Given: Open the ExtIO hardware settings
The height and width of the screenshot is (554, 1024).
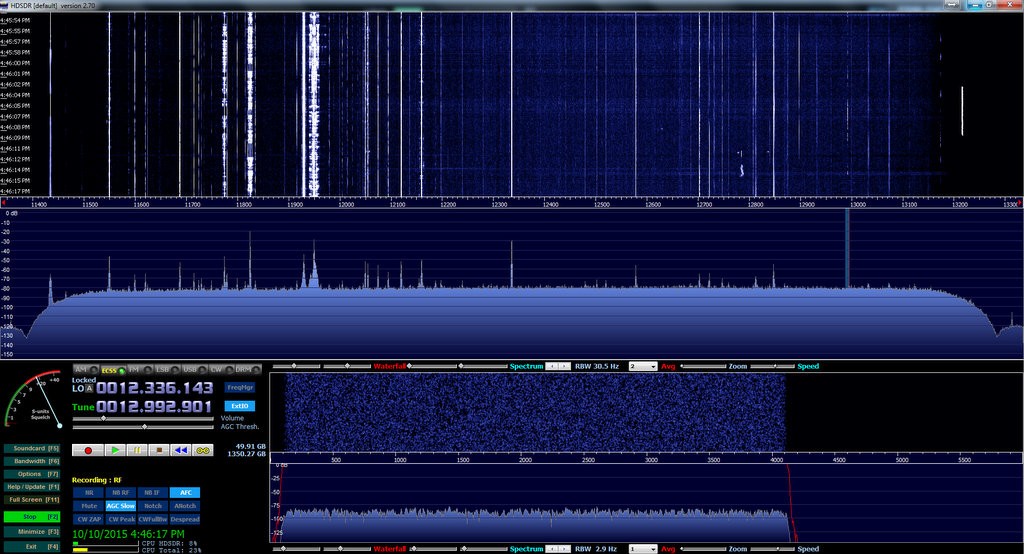Looking at the screenshot, I should tap(240, 406).
